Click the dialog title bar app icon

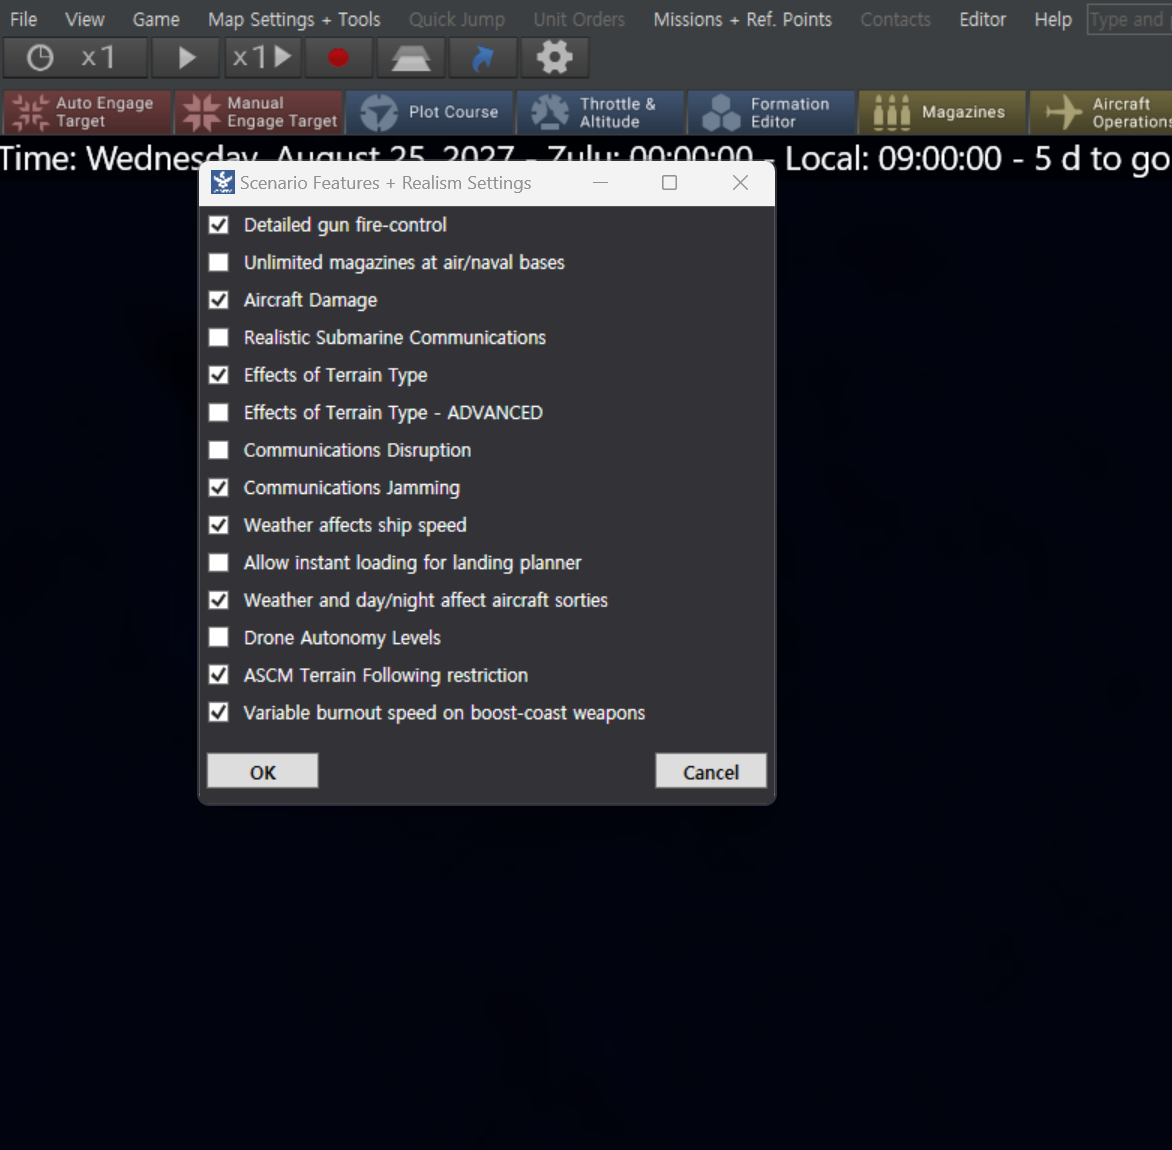click(x=222, y=182)
